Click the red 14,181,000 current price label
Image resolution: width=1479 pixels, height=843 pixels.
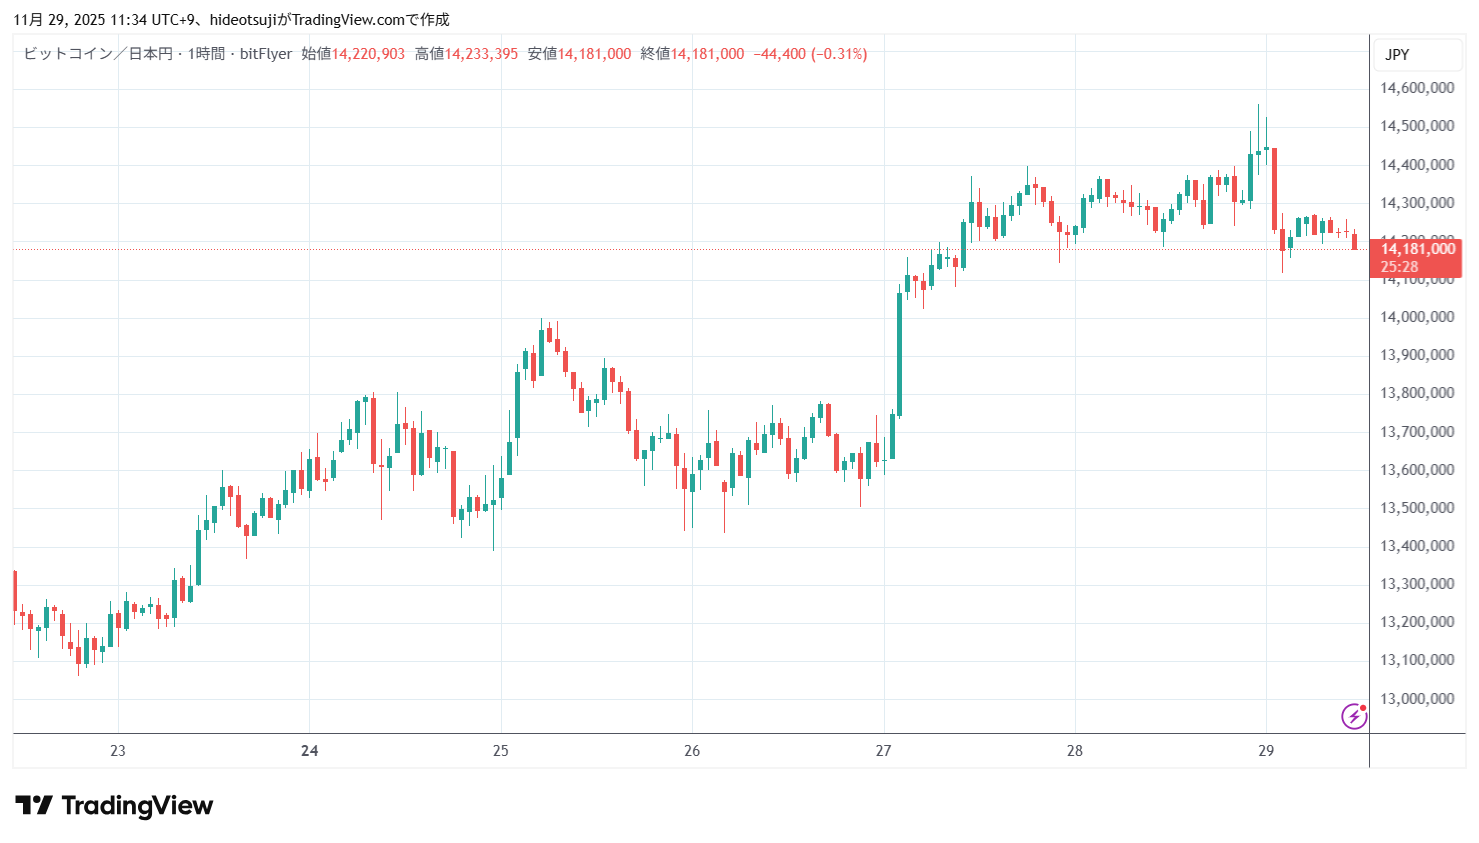[1417, 249]
